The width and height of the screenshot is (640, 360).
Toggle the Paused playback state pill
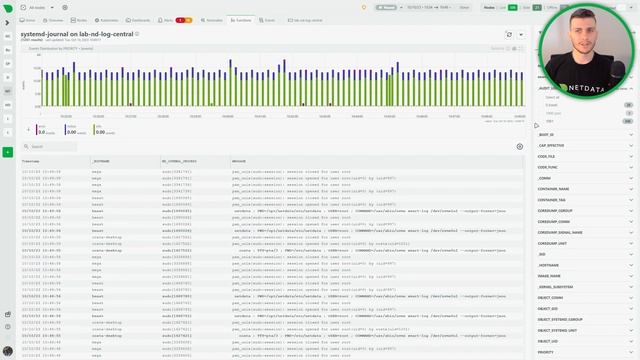click(x=386, y=7)
